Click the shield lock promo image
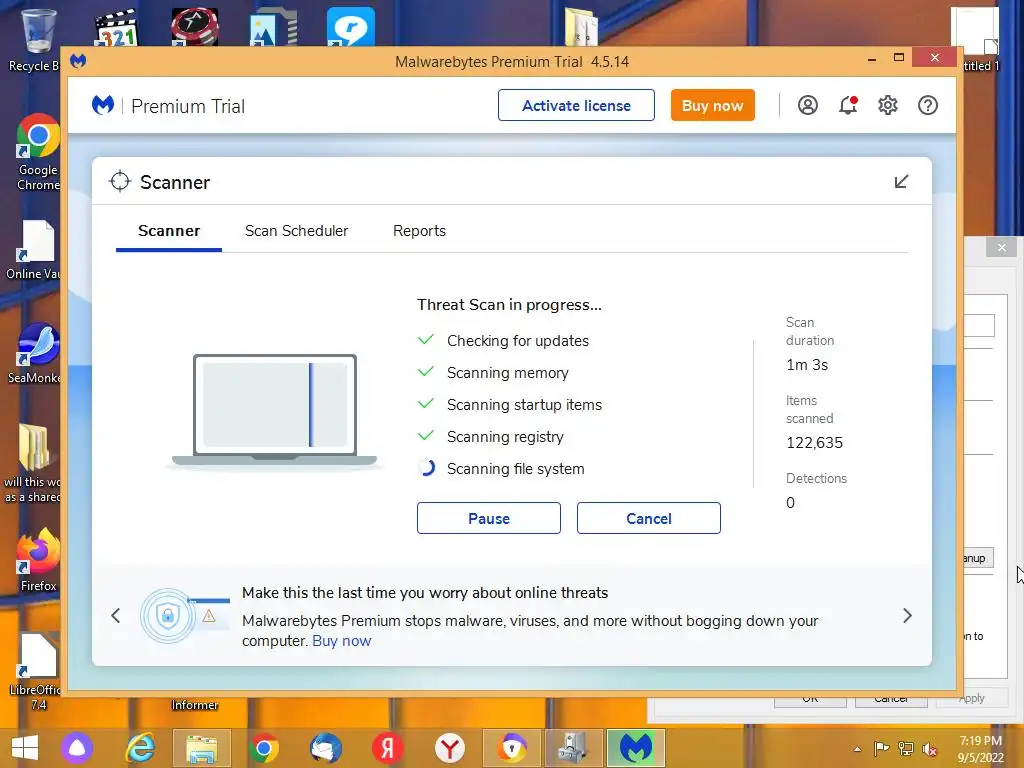This screenshot has height=768, width=1024. coord(185,615)
